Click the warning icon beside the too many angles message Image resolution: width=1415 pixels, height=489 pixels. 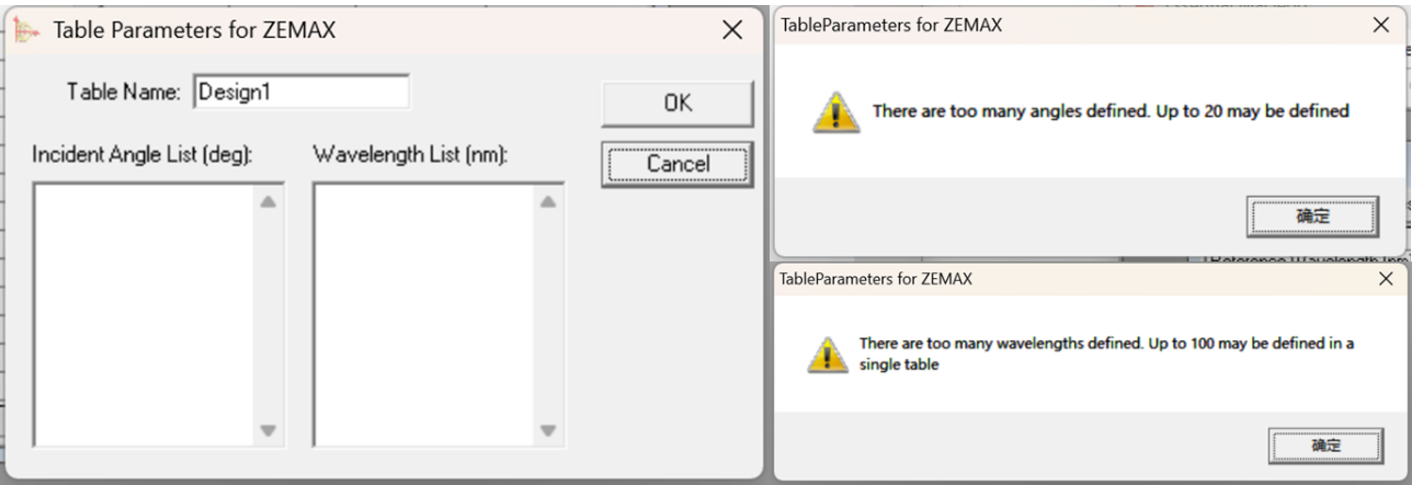[835, 112]
